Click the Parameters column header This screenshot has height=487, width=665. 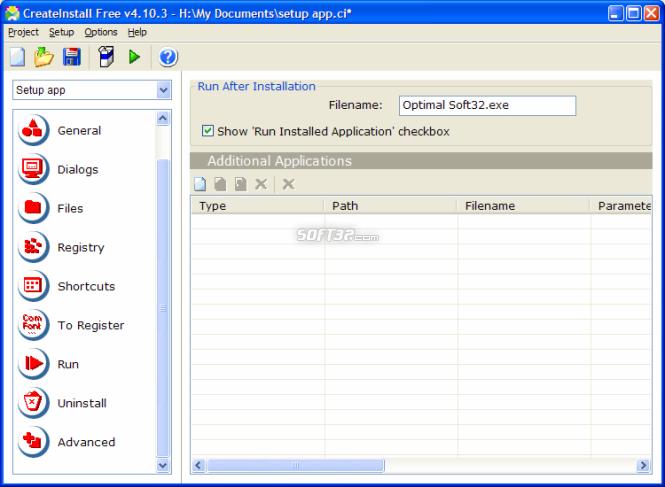click(x=621, y=206)
